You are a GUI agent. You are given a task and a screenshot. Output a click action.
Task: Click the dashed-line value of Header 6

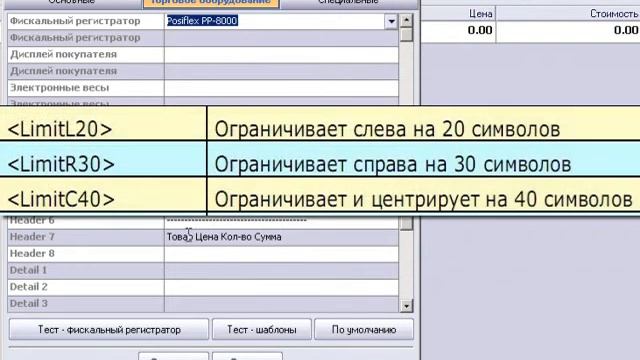(237, 220)
